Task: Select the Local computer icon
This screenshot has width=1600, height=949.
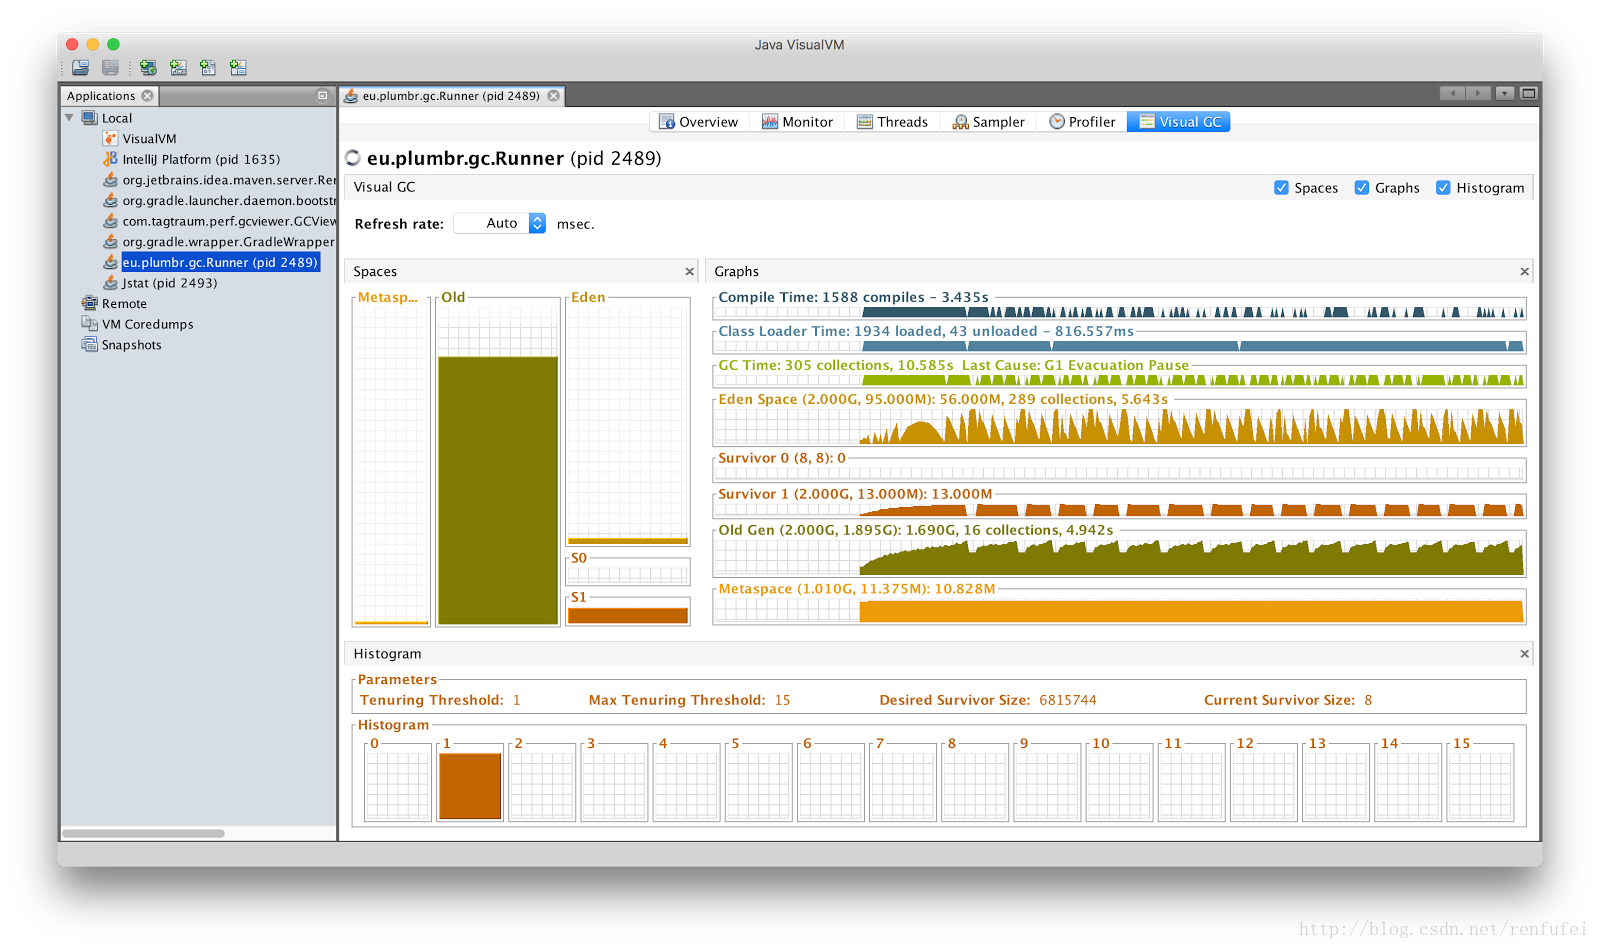Action: coord(89,118)
